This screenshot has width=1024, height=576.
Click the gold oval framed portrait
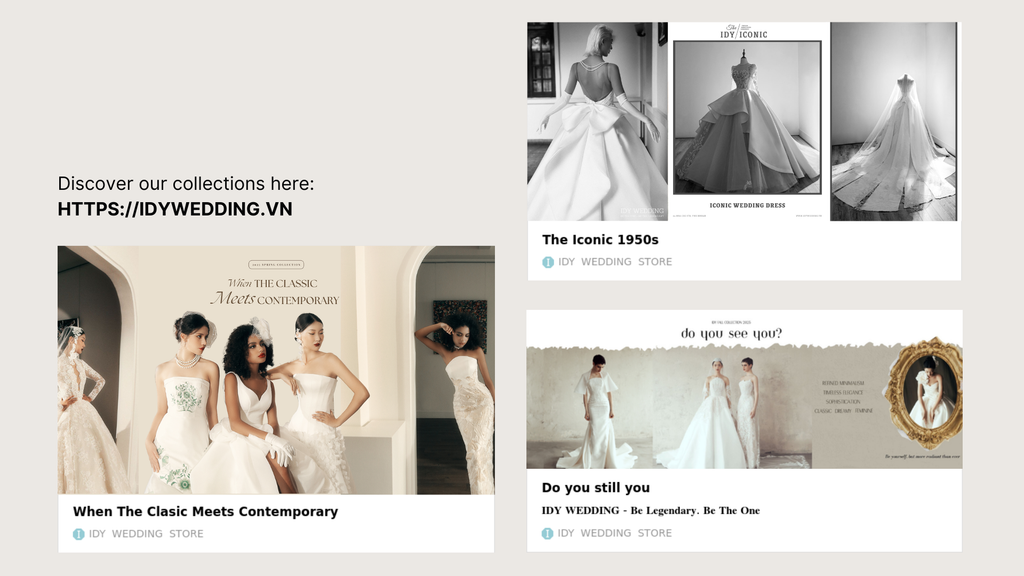[925, 394]
